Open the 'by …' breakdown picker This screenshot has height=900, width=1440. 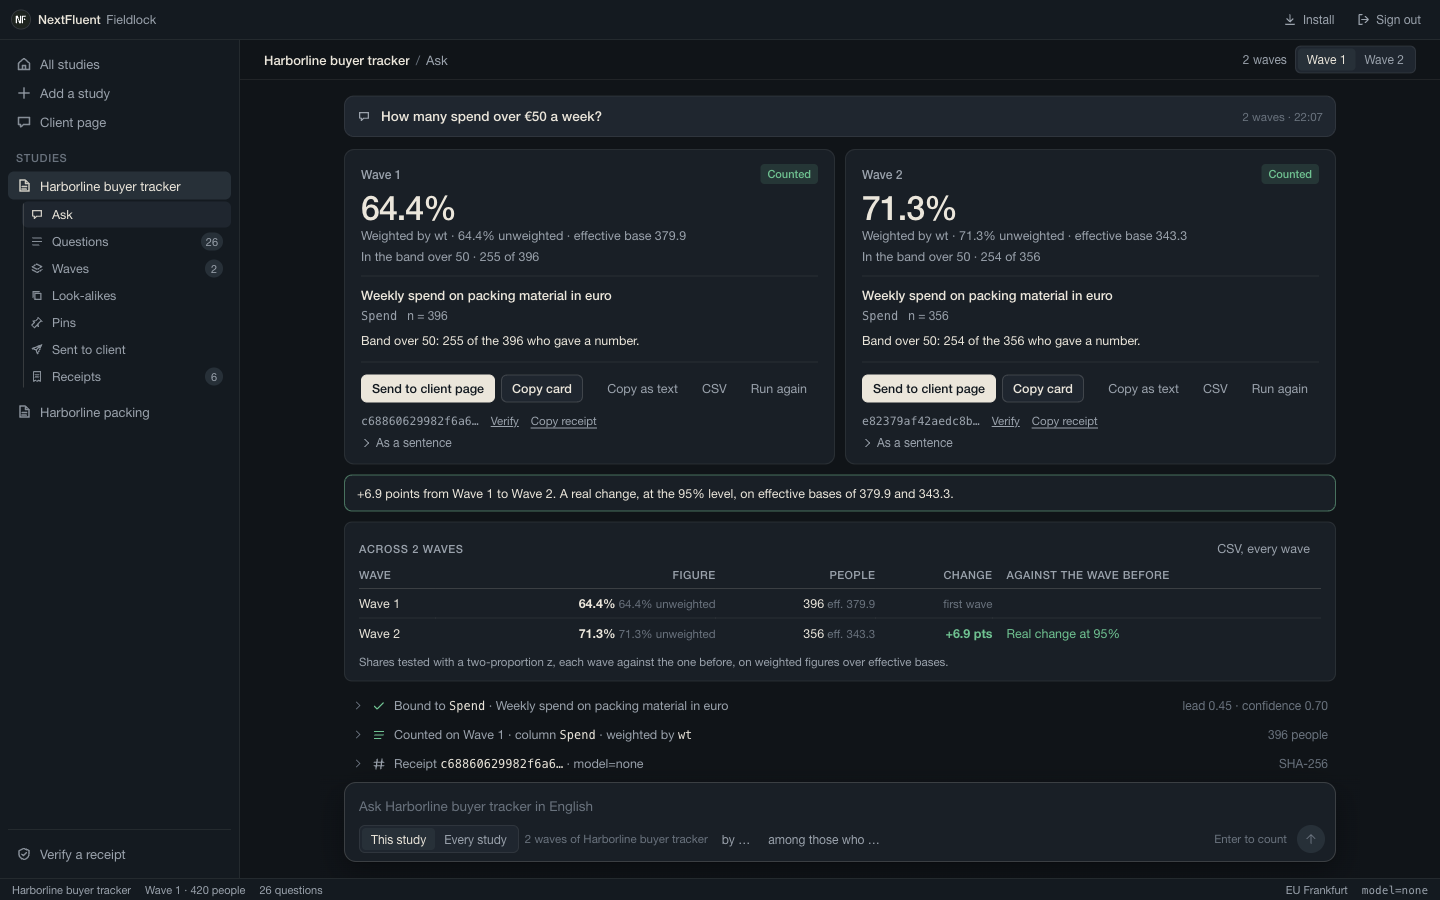pos(736,840)
